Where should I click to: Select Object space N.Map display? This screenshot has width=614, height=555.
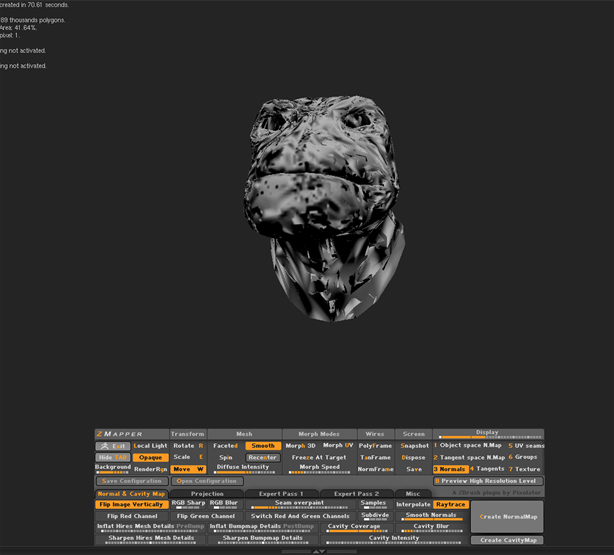pyautogui.click(x=468, y=445)
